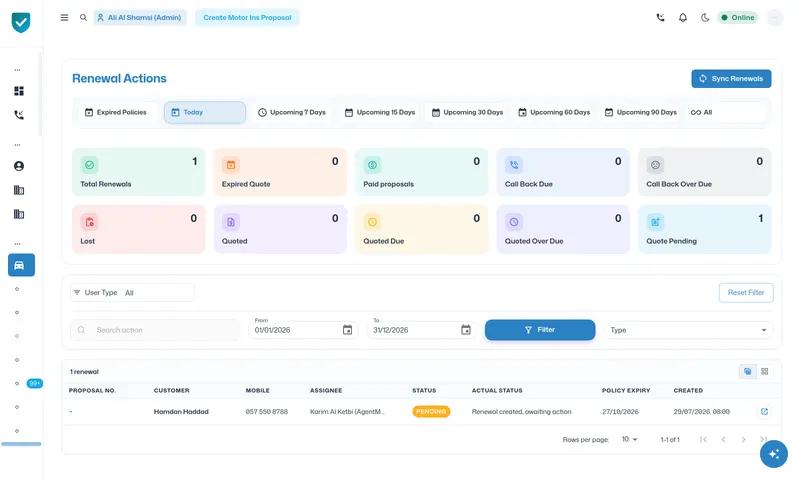Switch to Upcoming 90 Days tab
The image size is (800, 480).
click(641, 112)
